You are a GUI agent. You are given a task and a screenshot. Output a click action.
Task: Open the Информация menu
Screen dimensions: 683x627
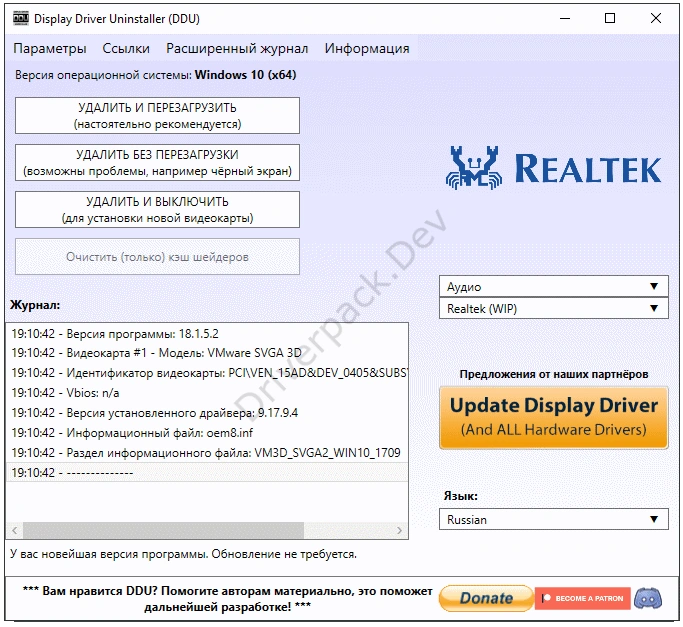coord(367,48)
